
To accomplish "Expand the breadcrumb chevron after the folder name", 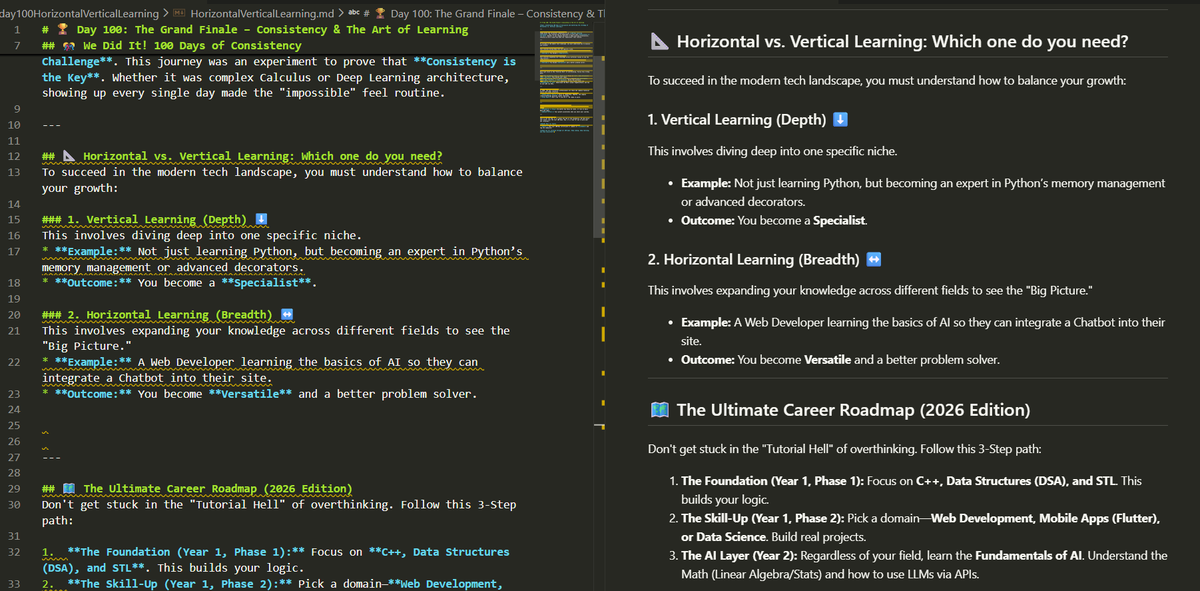I will pos(165,14).
